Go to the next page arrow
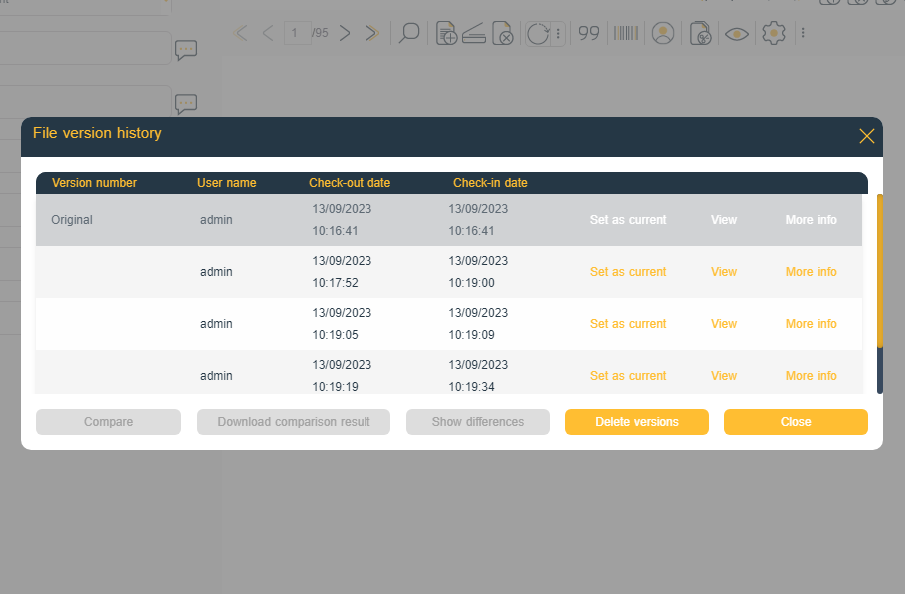The width and height of the screenshot is (905, 594). click(345, 33)
